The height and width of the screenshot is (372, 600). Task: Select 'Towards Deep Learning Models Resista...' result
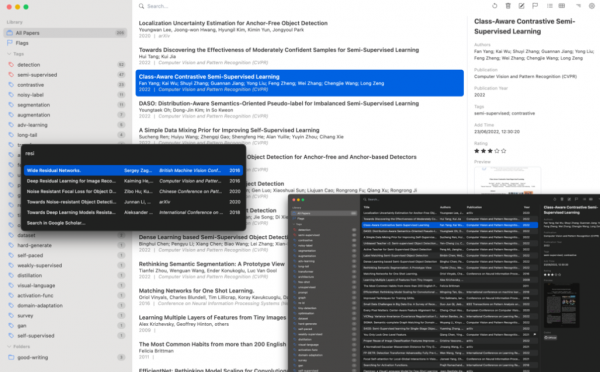point(133,212)
